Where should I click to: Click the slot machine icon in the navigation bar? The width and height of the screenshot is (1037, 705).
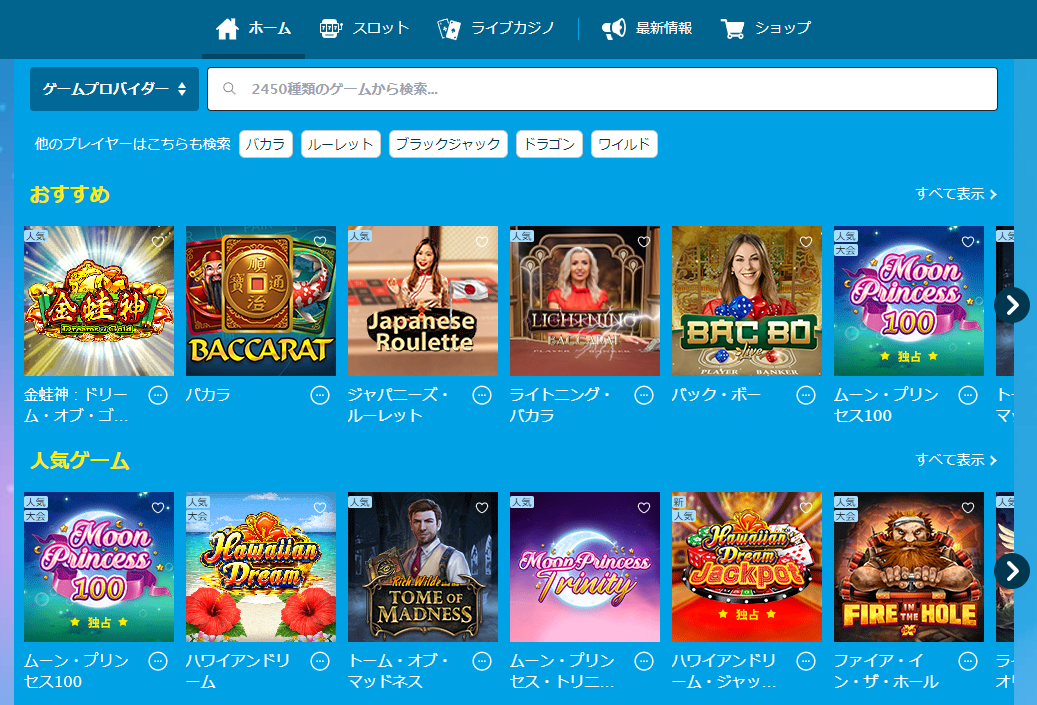[331, 28]
